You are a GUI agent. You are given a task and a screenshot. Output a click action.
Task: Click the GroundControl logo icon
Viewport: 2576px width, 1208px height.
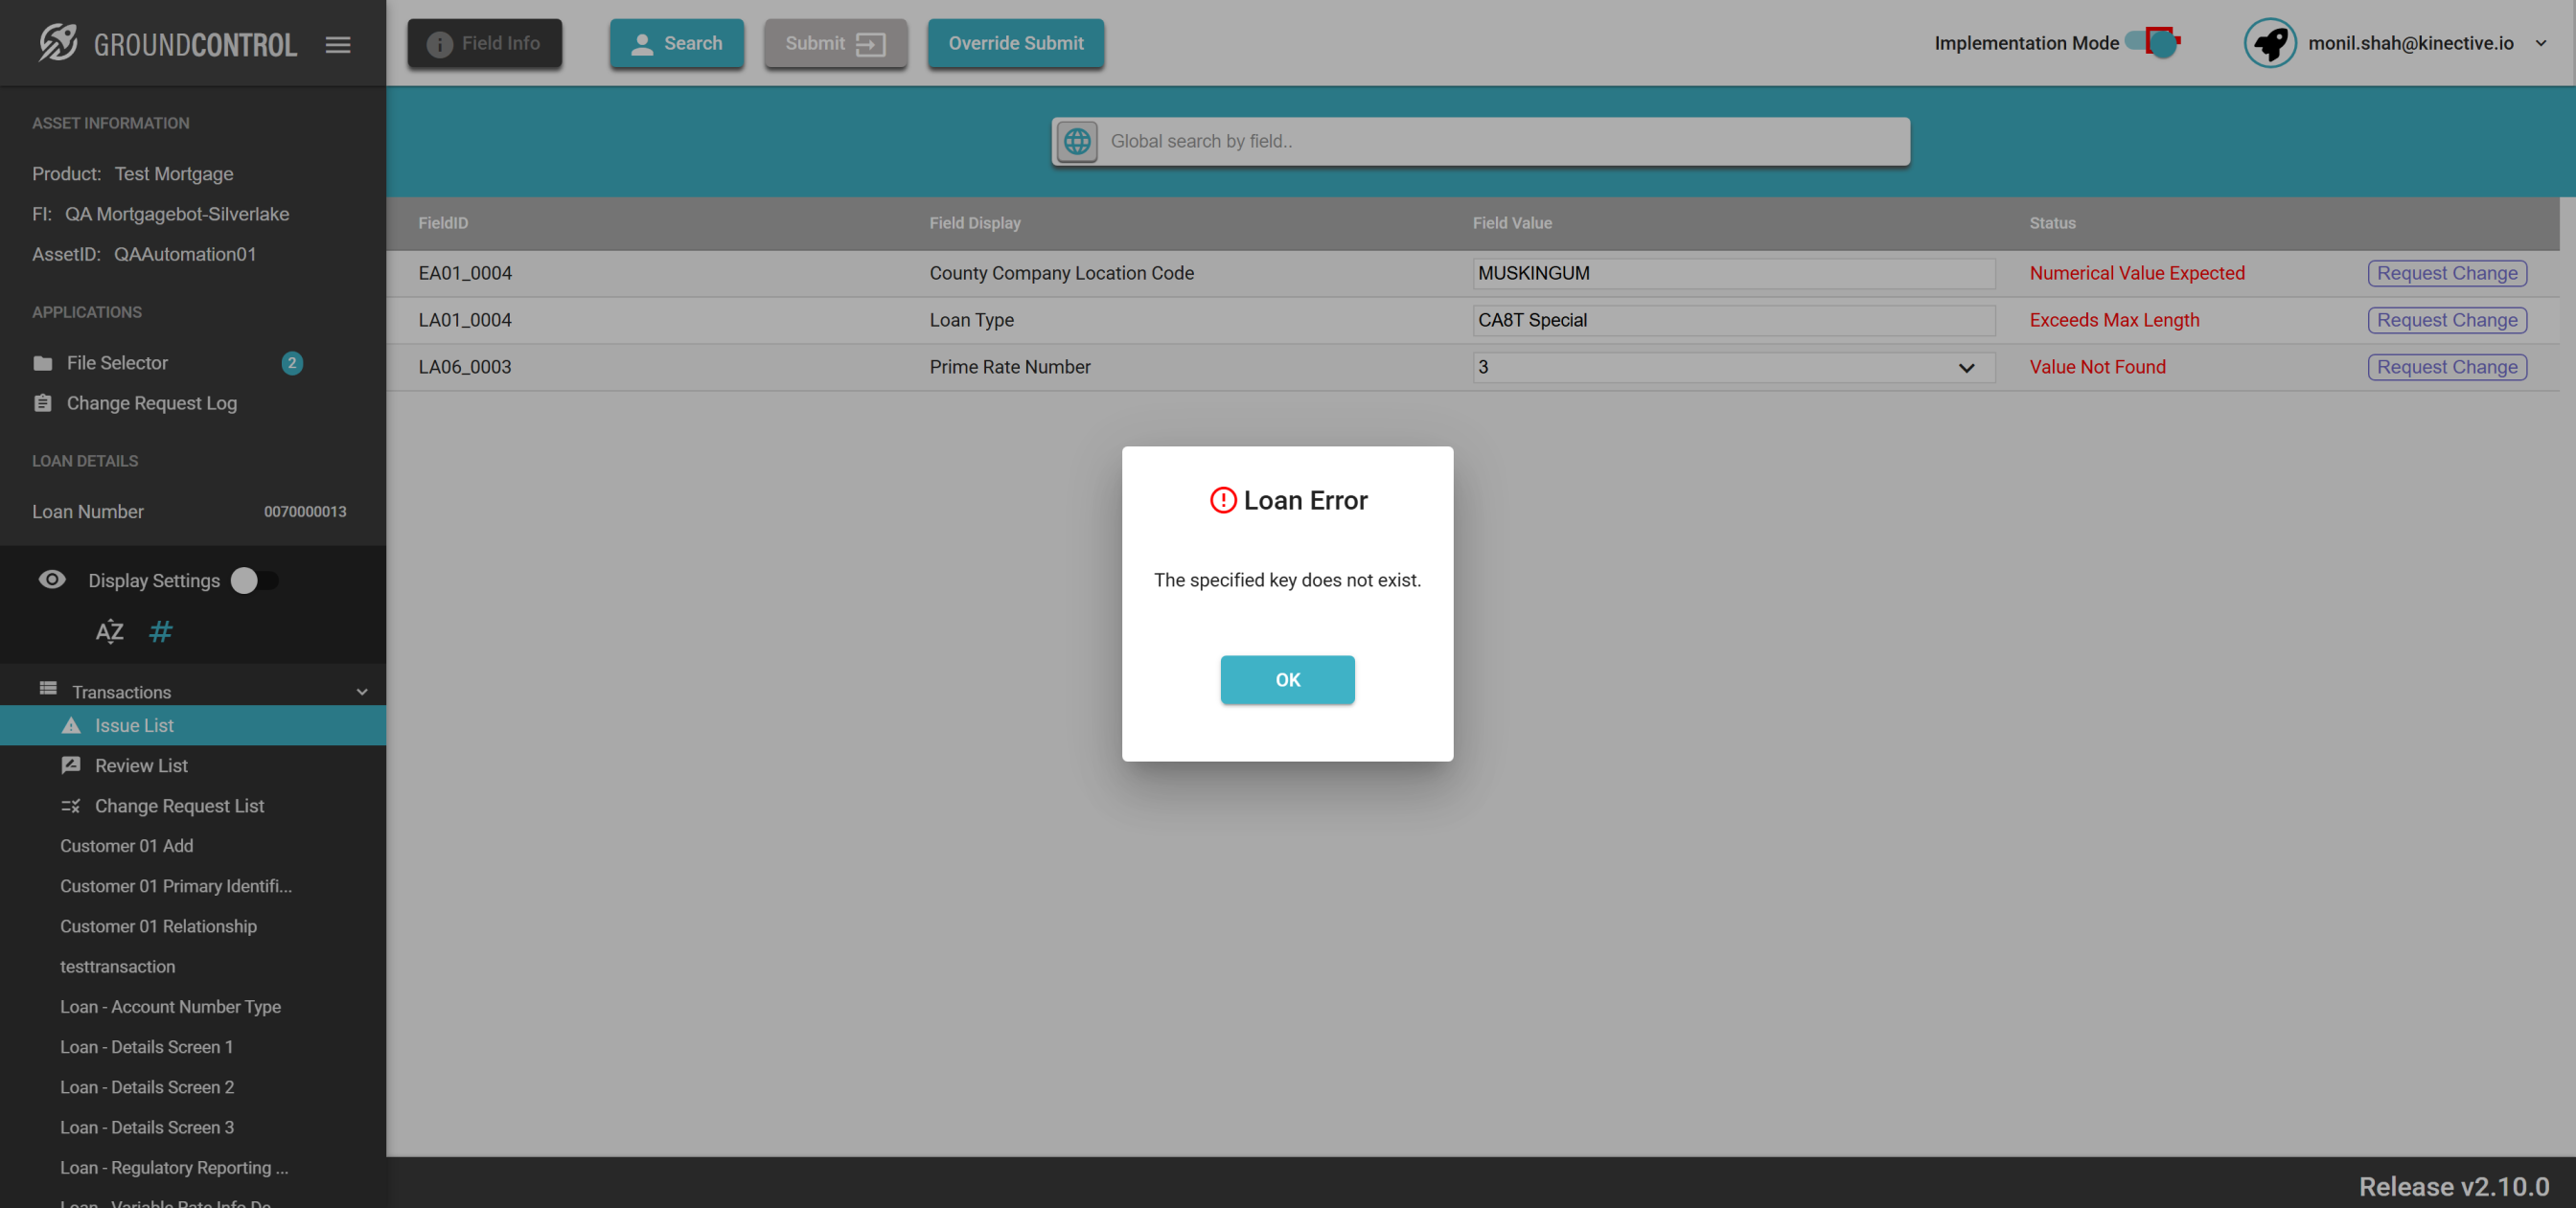click(58, 43)
